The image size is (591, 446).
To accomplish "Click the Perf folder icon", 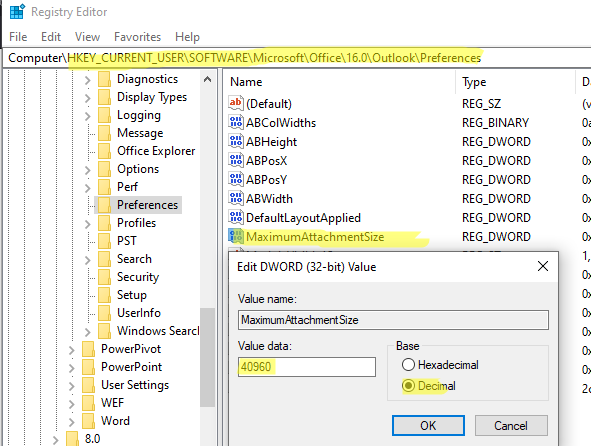I will (x=104, y=187).
